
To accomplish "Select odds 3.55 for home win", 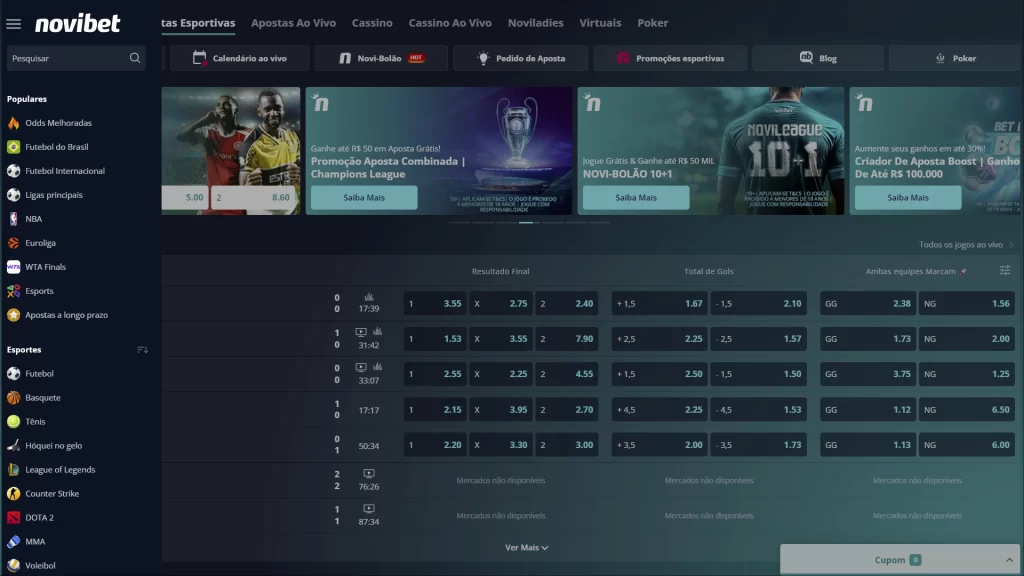I will (435, 304).
